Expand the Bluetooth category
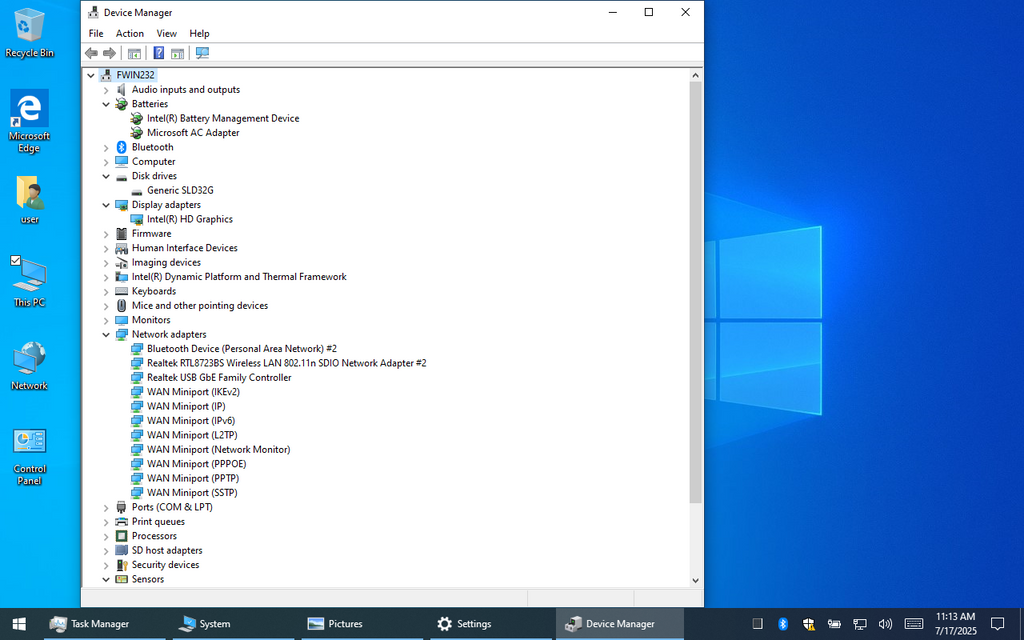The image size is (1024, 640). [x=106, y=147]
